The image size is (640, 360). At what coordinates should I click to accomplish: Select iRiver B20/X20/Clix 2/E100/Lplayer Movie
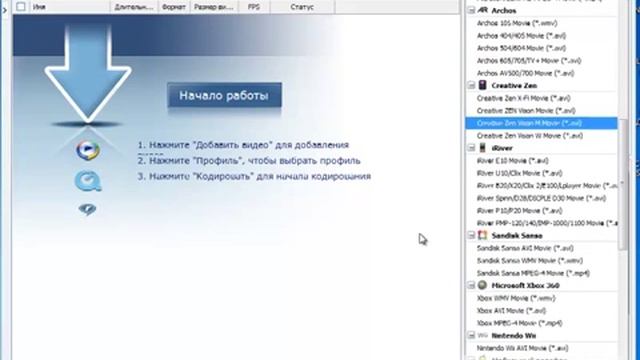tap(547, 186)
